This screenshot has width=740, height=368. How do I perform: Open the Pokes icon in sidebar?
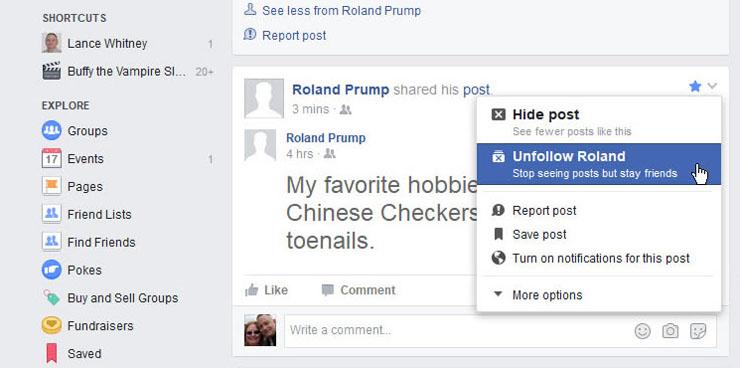tap(51, 270)
